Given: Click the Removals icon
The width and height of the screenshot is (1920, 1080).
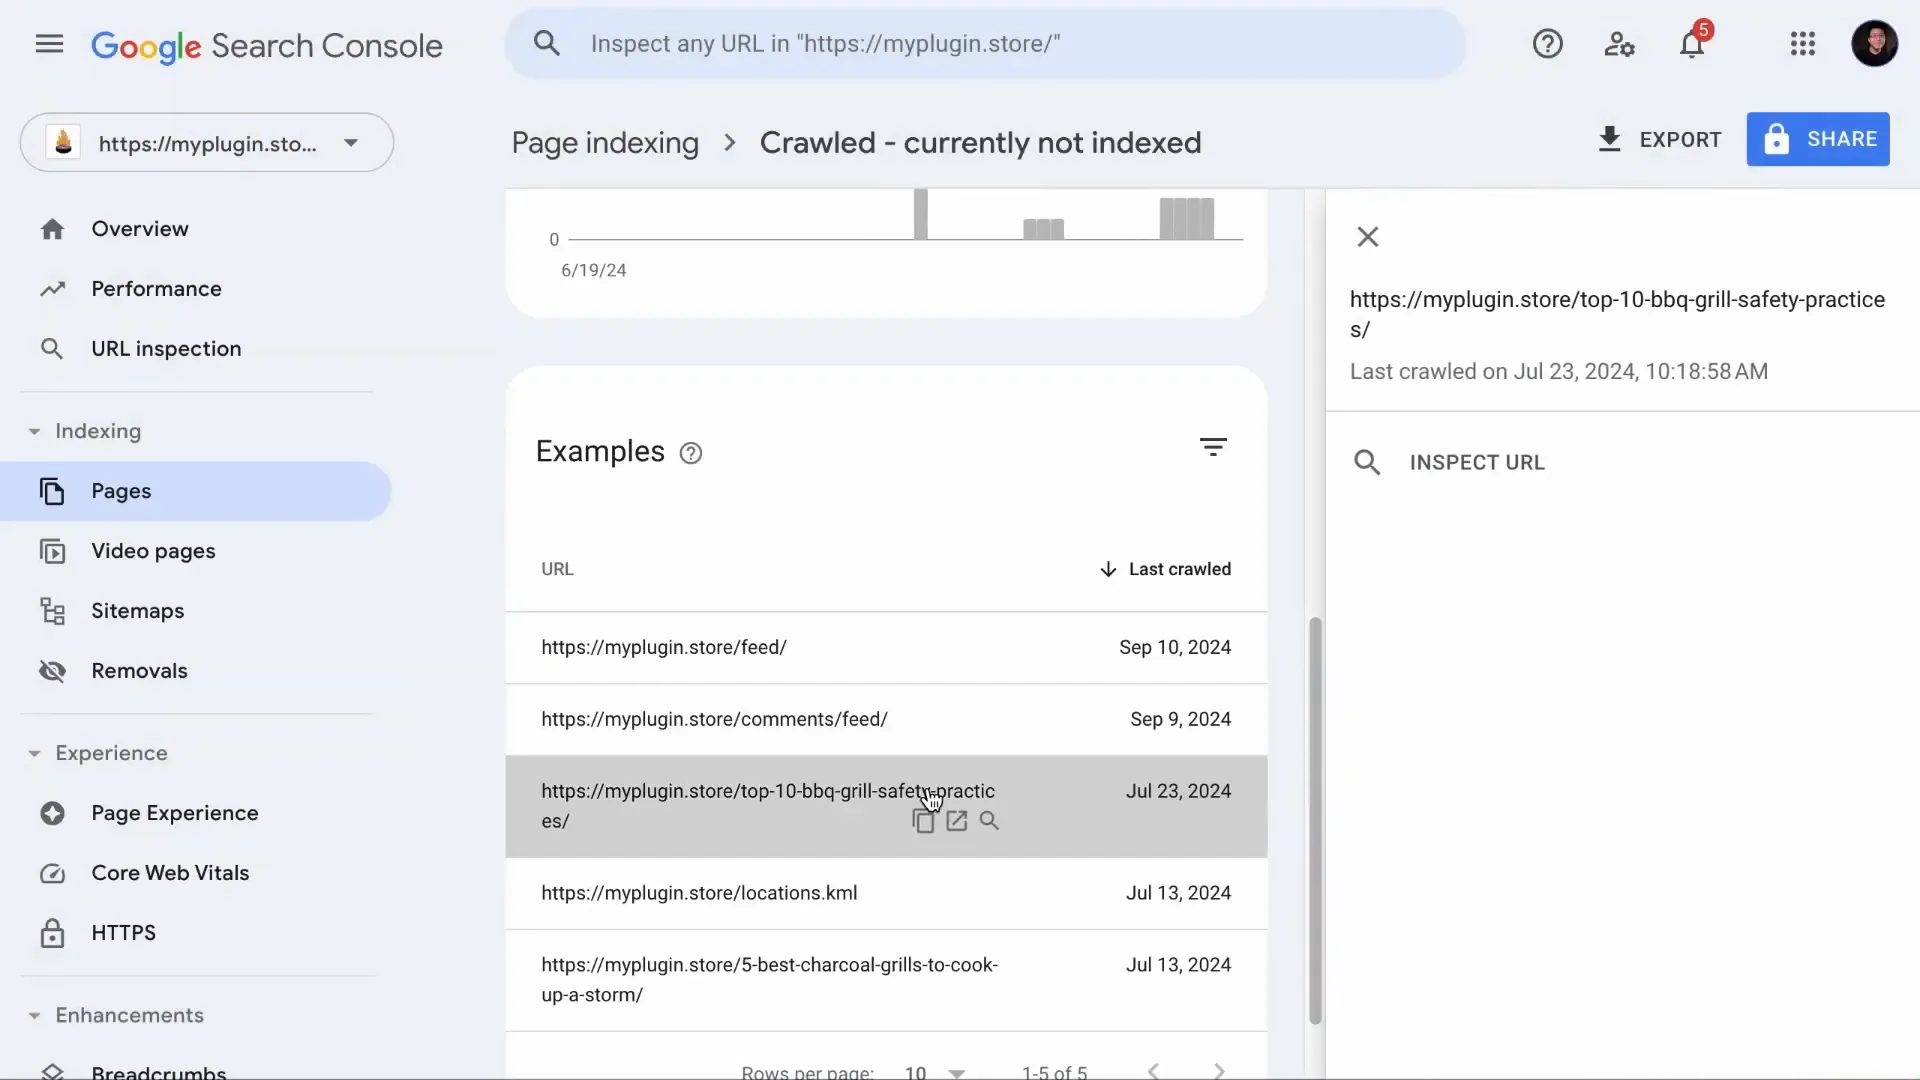Looking at the screenshot, I should point(52,671).
